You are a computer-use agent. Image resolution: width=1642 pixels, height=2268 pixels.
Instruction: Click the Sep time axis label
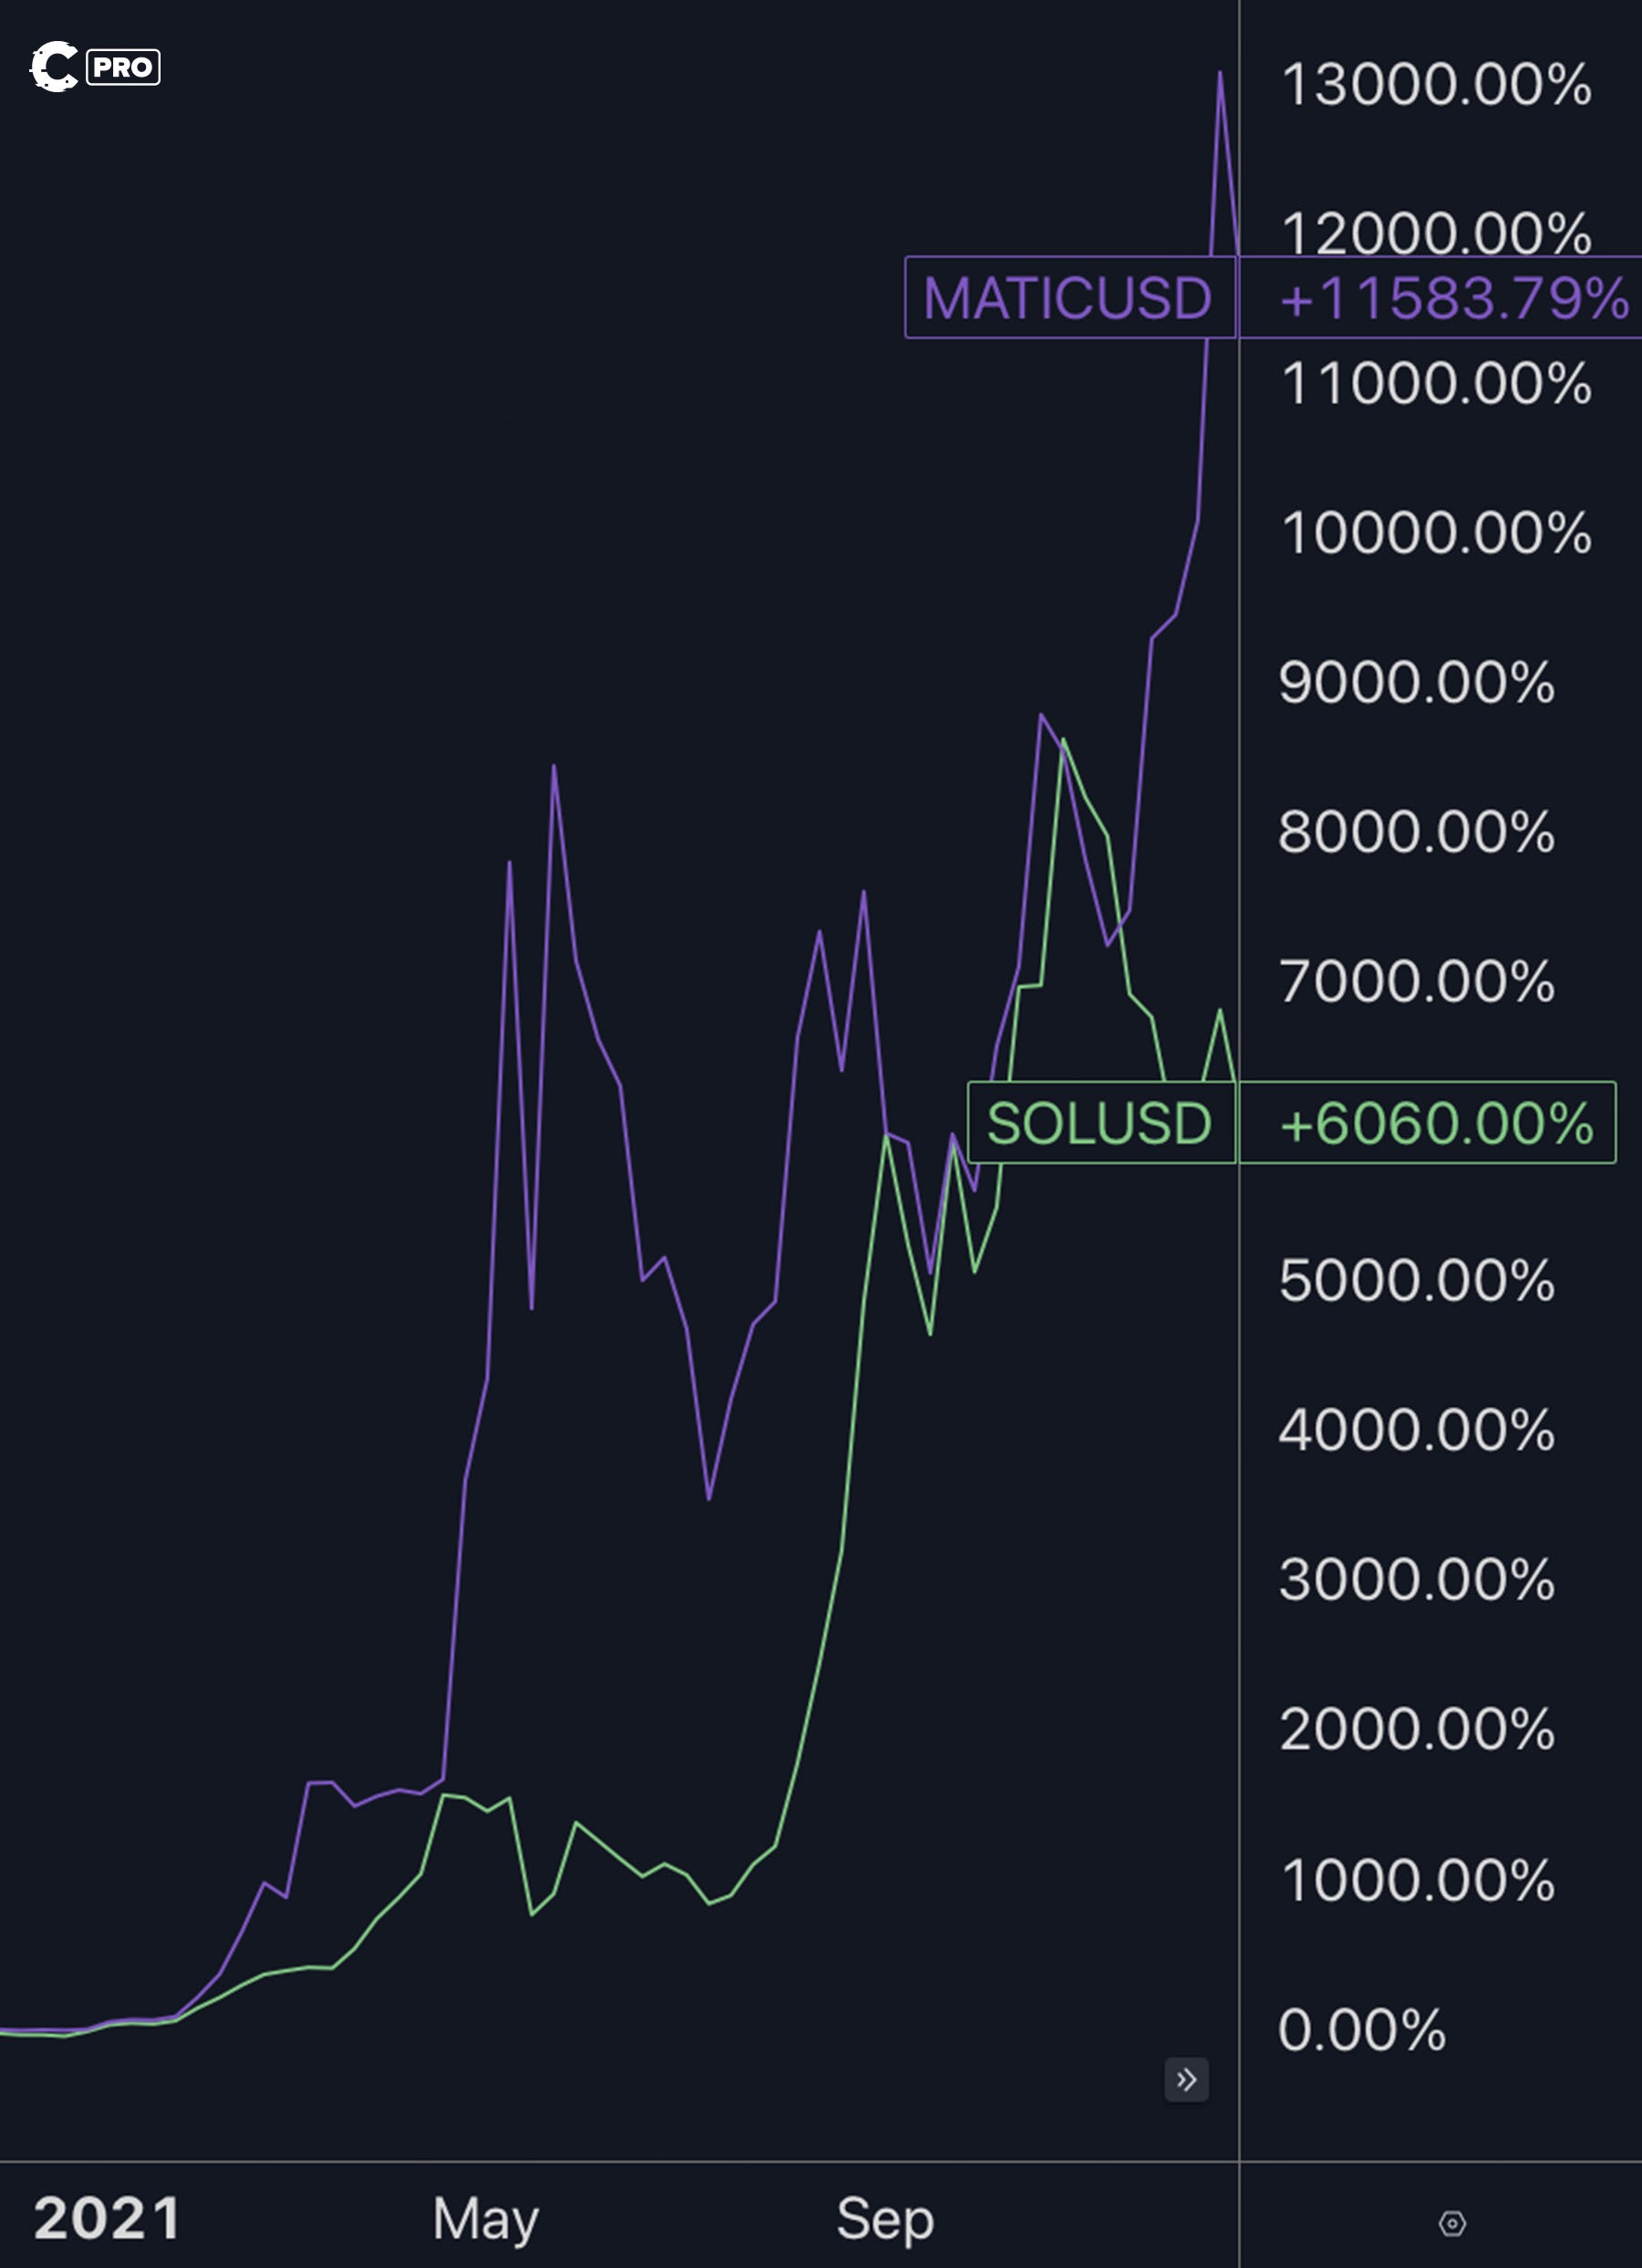point(885,2218)
